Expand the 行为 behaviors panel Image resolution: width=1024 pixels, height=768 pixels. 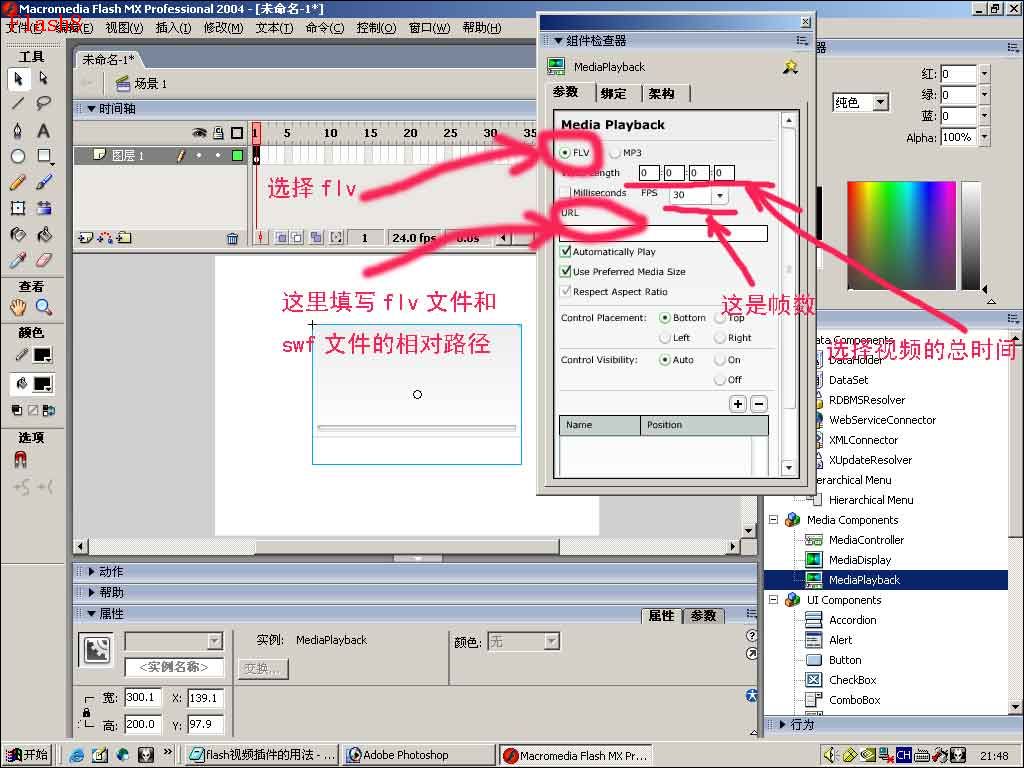click(x=782, y=724)
